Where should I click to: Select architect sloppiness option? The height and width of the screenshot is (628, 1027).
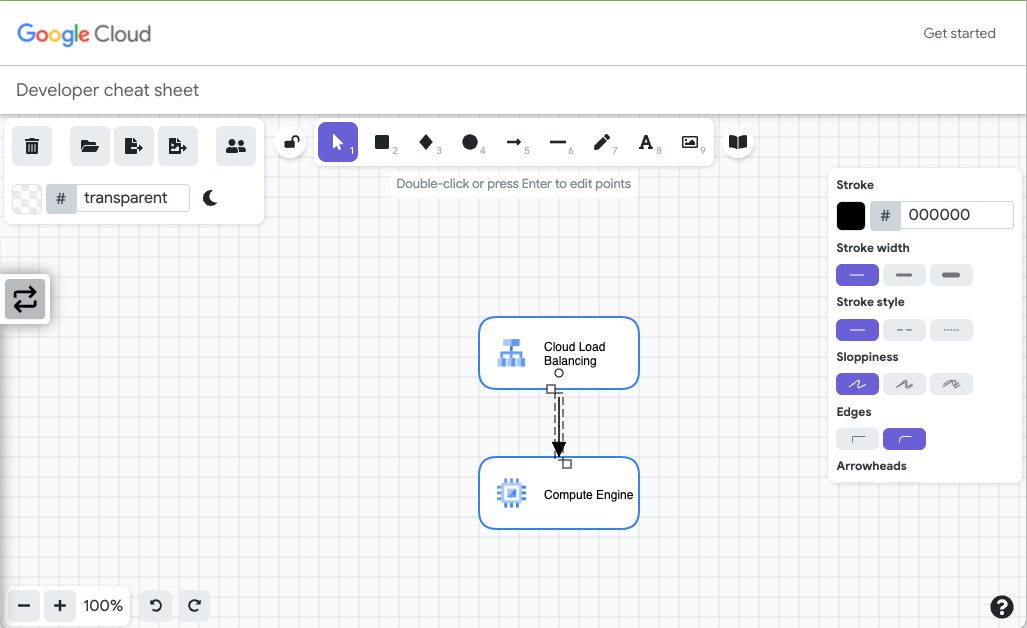pyautogui.click(x=857, y=384)
